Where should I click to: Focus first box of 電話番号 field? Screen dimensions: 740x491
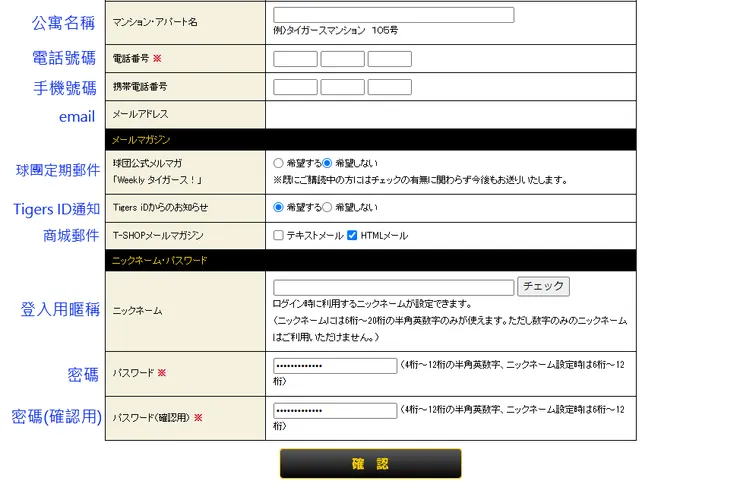pyautogui.click(x=295, y=59)
